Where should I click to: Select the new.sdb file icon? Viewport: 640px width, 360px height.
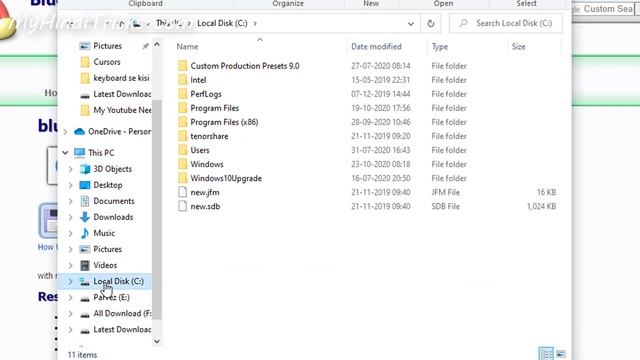[x=182, y=206]
